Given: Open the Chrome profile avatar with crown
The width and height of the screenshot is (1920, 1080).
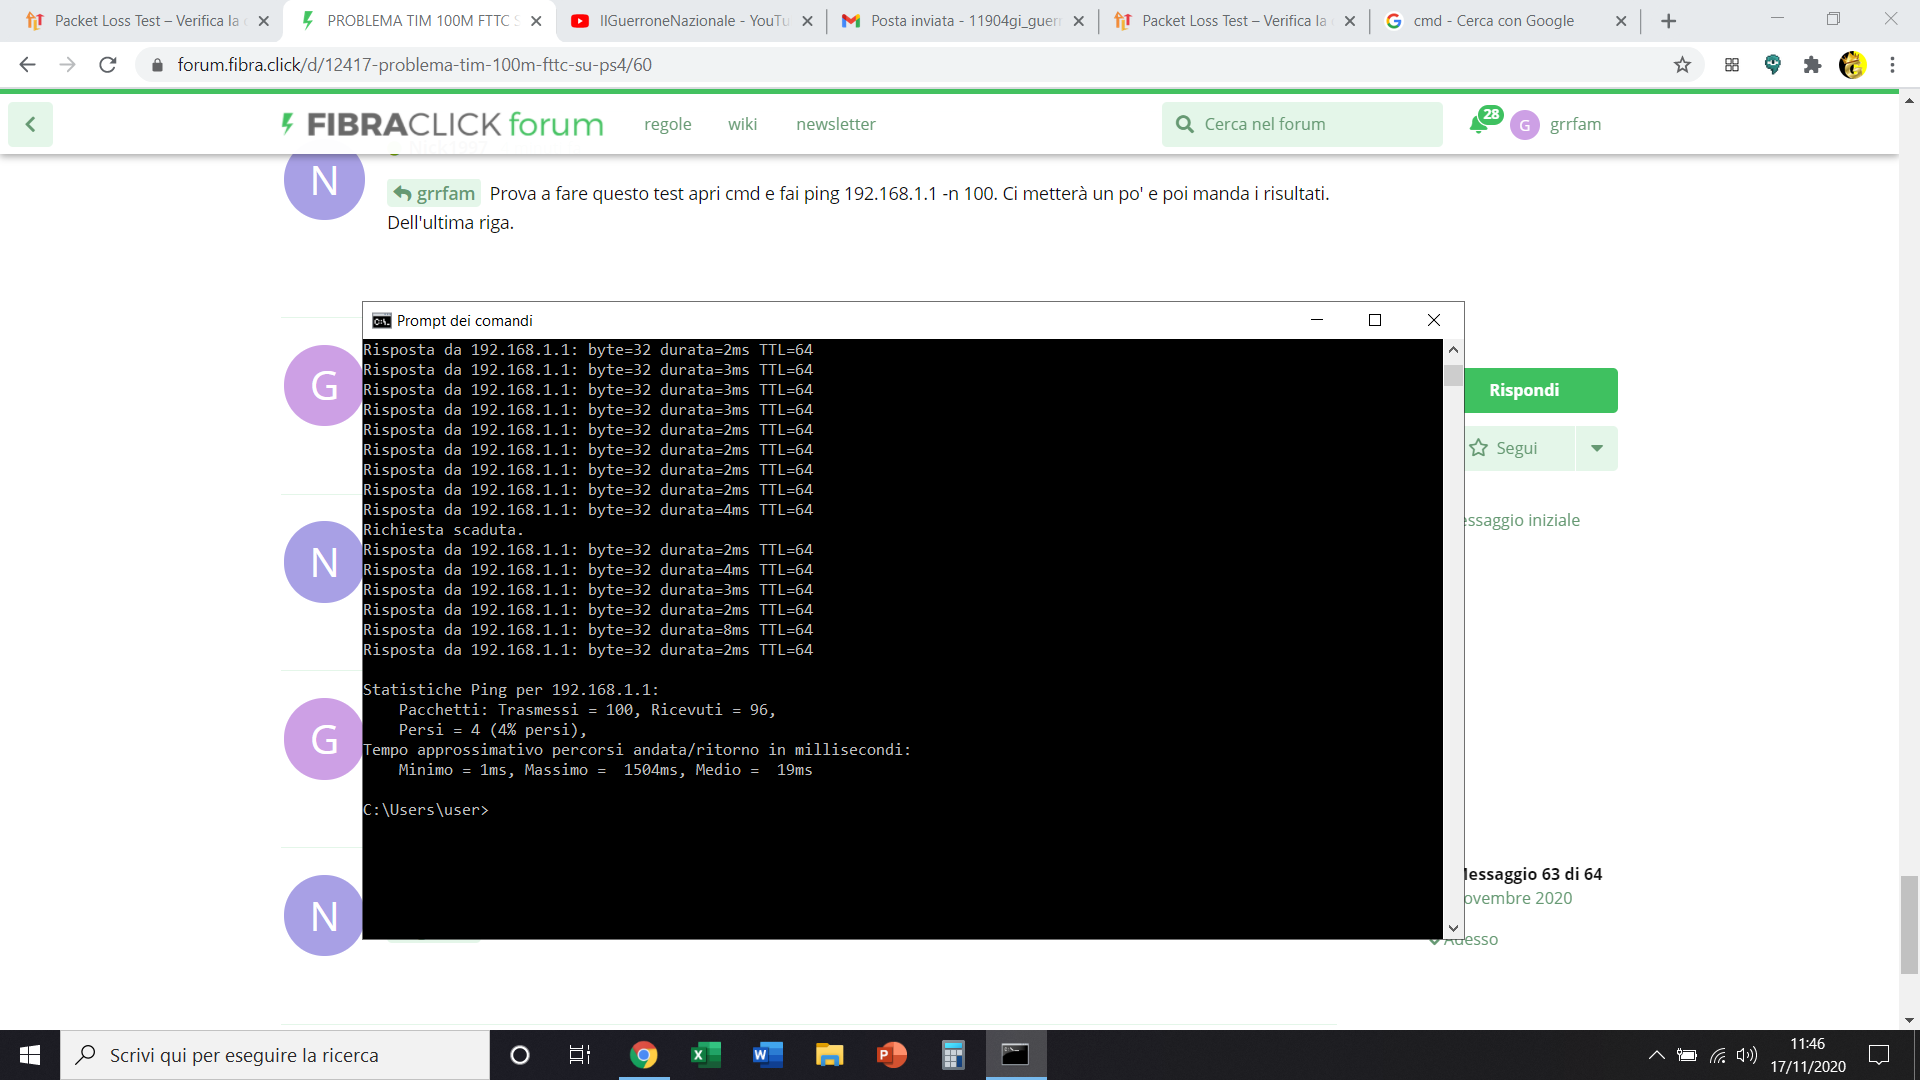Looking at the screenshot, I should [x=1855, y=64].
